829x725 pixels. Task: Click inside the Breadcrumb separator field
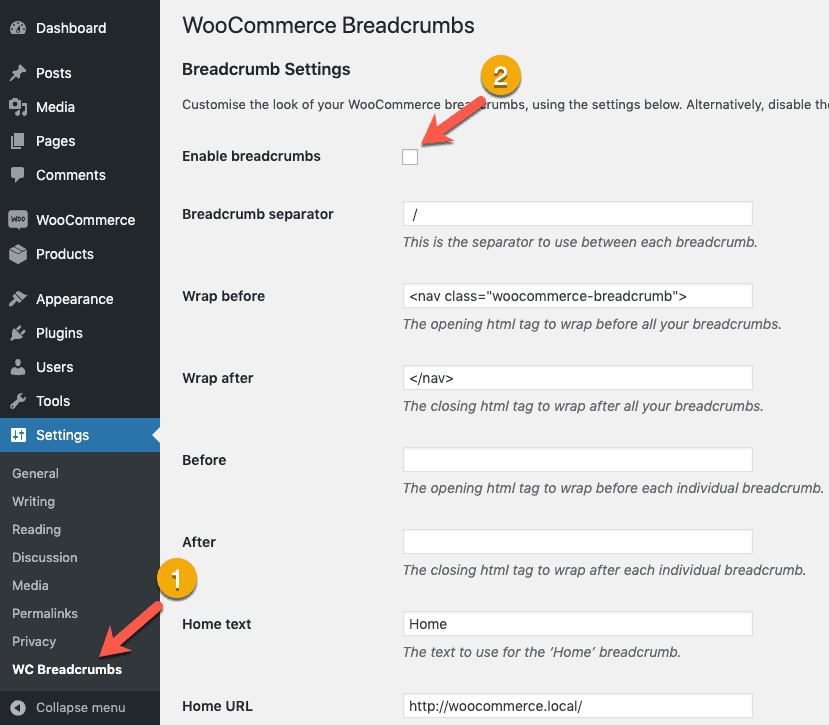click(577, 213)
